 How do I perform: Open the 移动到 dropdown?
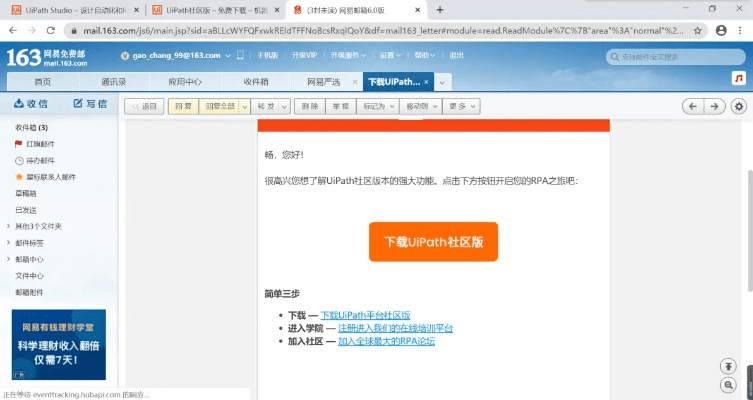(x=421, y=107)
